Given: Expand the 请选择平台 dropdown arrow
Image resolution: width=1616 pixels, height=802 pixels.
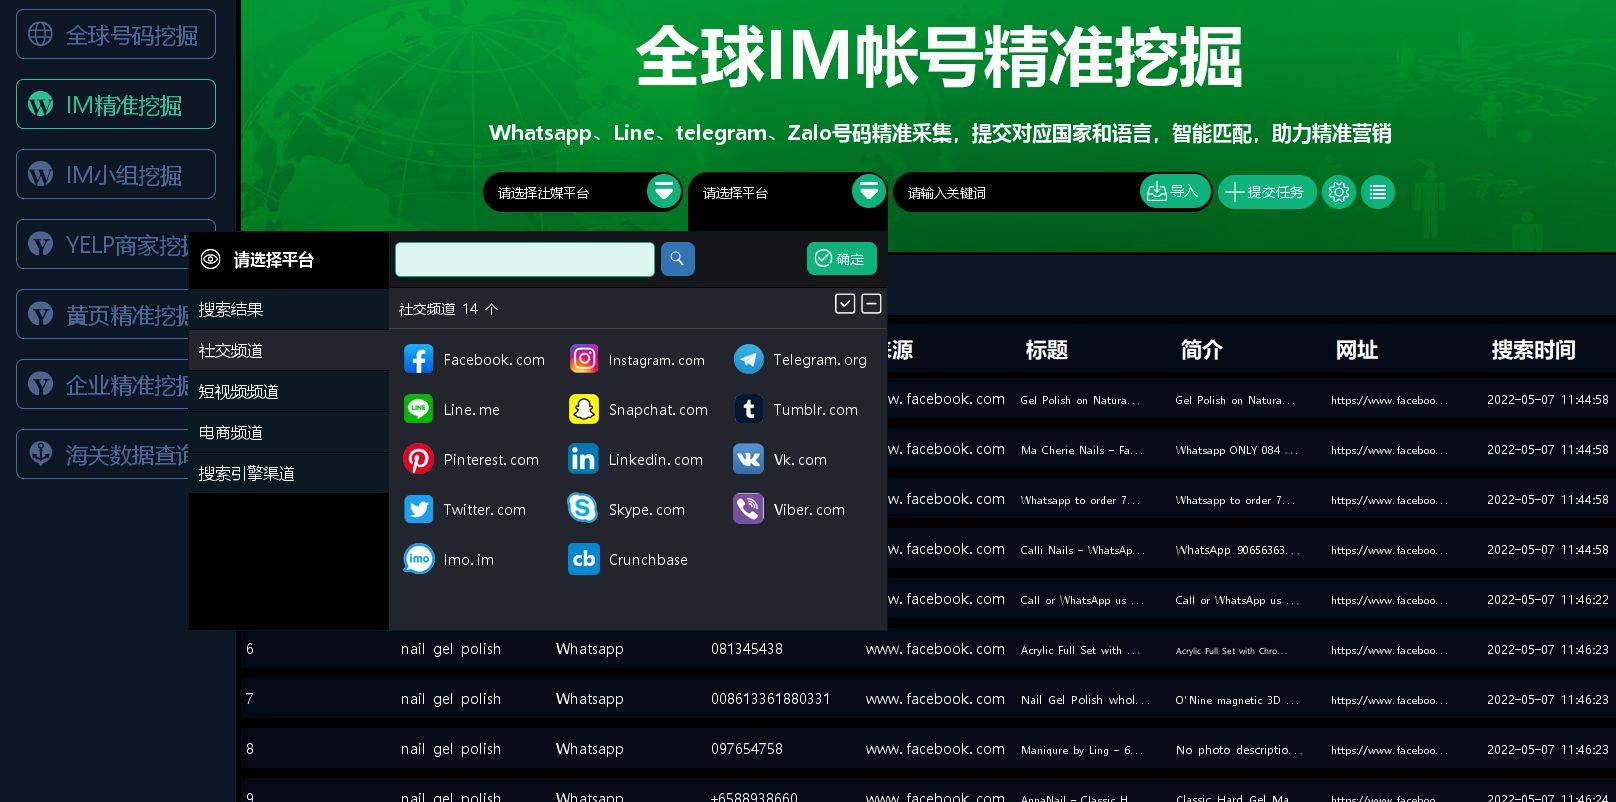Looking at the screenshot, I should [868, 190].
